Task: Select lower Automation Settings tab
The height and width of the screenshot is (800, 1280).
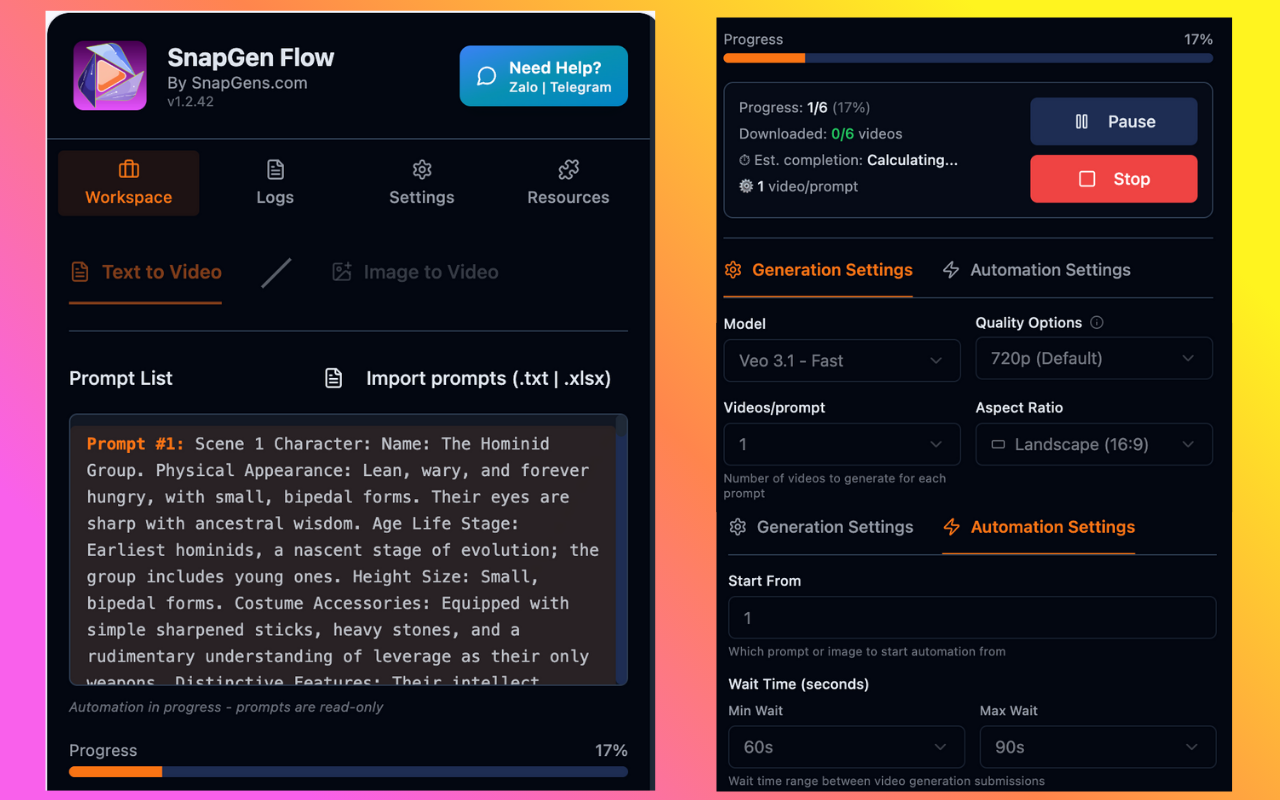Action: 1039,527
